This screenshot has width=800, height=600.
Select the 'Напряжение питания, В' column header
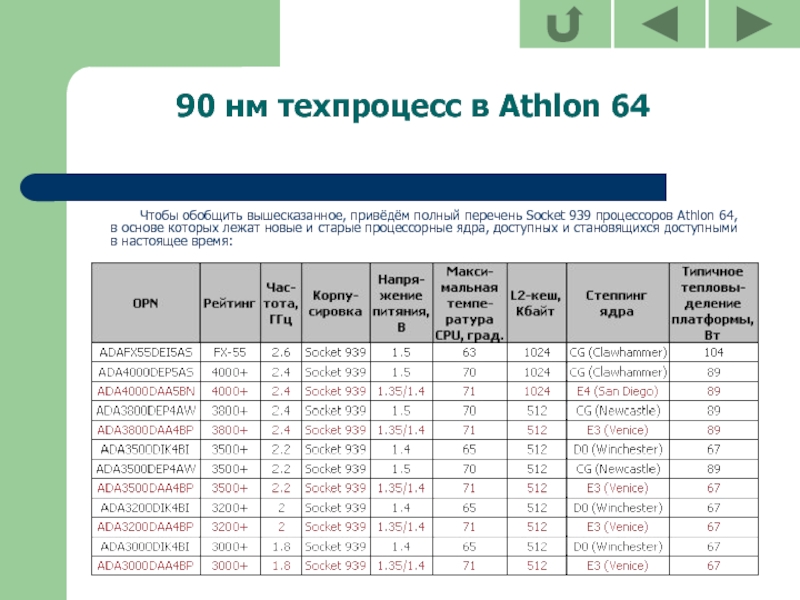[x=401, y=303]
